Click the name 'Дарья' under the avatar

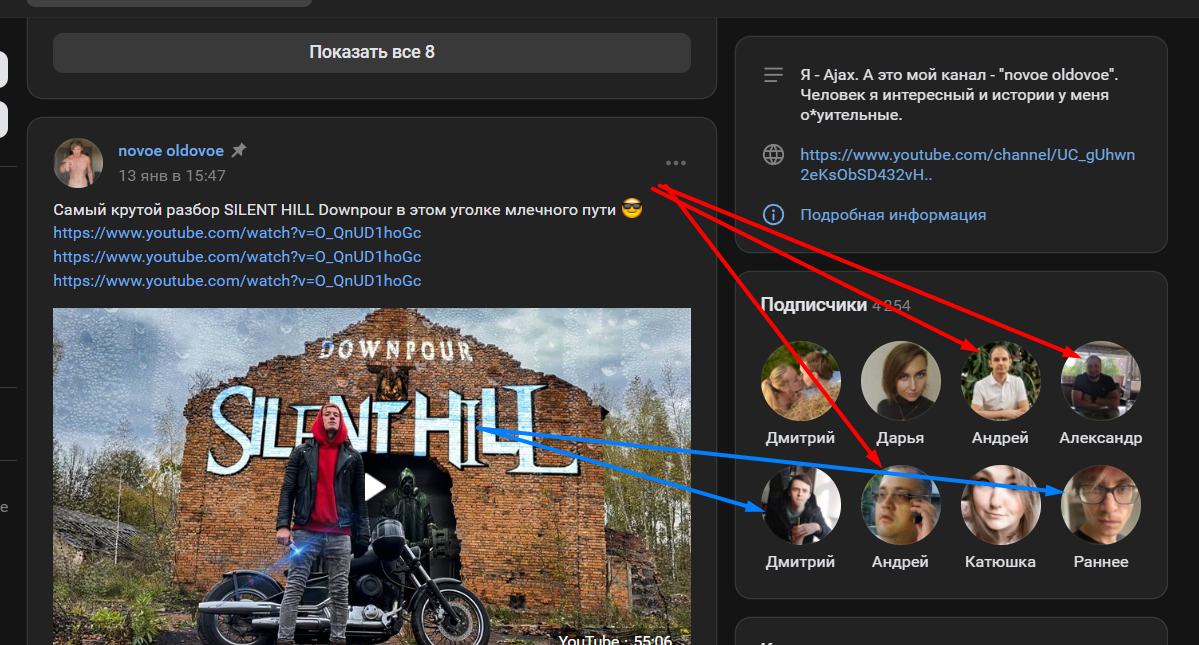point(900,438)
